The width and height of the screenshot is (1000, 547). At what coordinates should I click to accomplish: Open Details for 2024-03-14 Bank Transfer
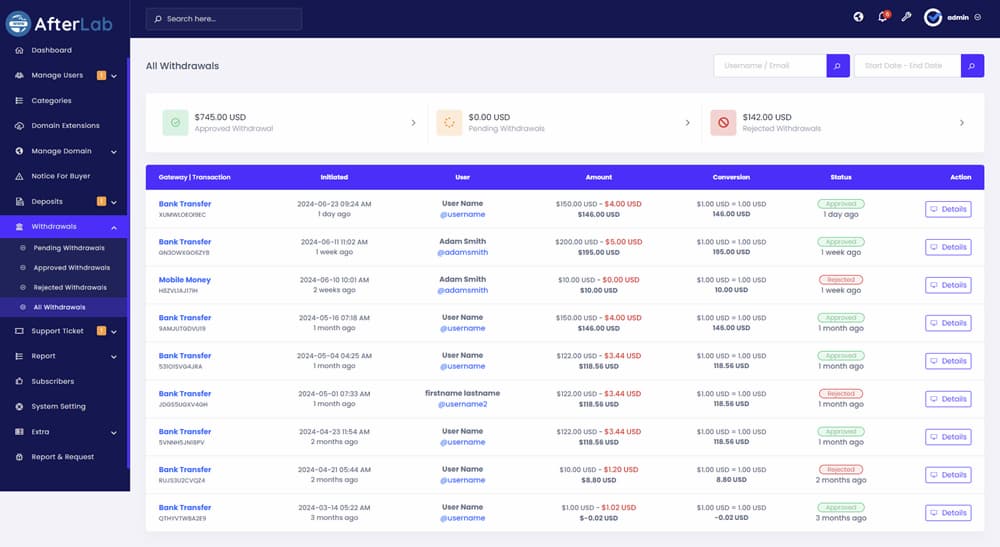click(948, 513)
